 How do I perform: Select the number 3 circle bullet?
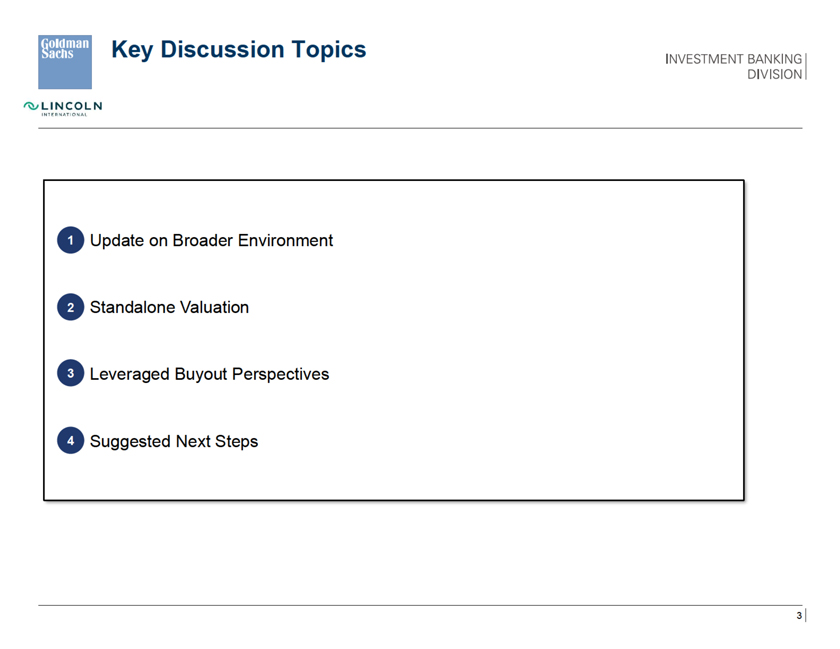coord(70,374)
